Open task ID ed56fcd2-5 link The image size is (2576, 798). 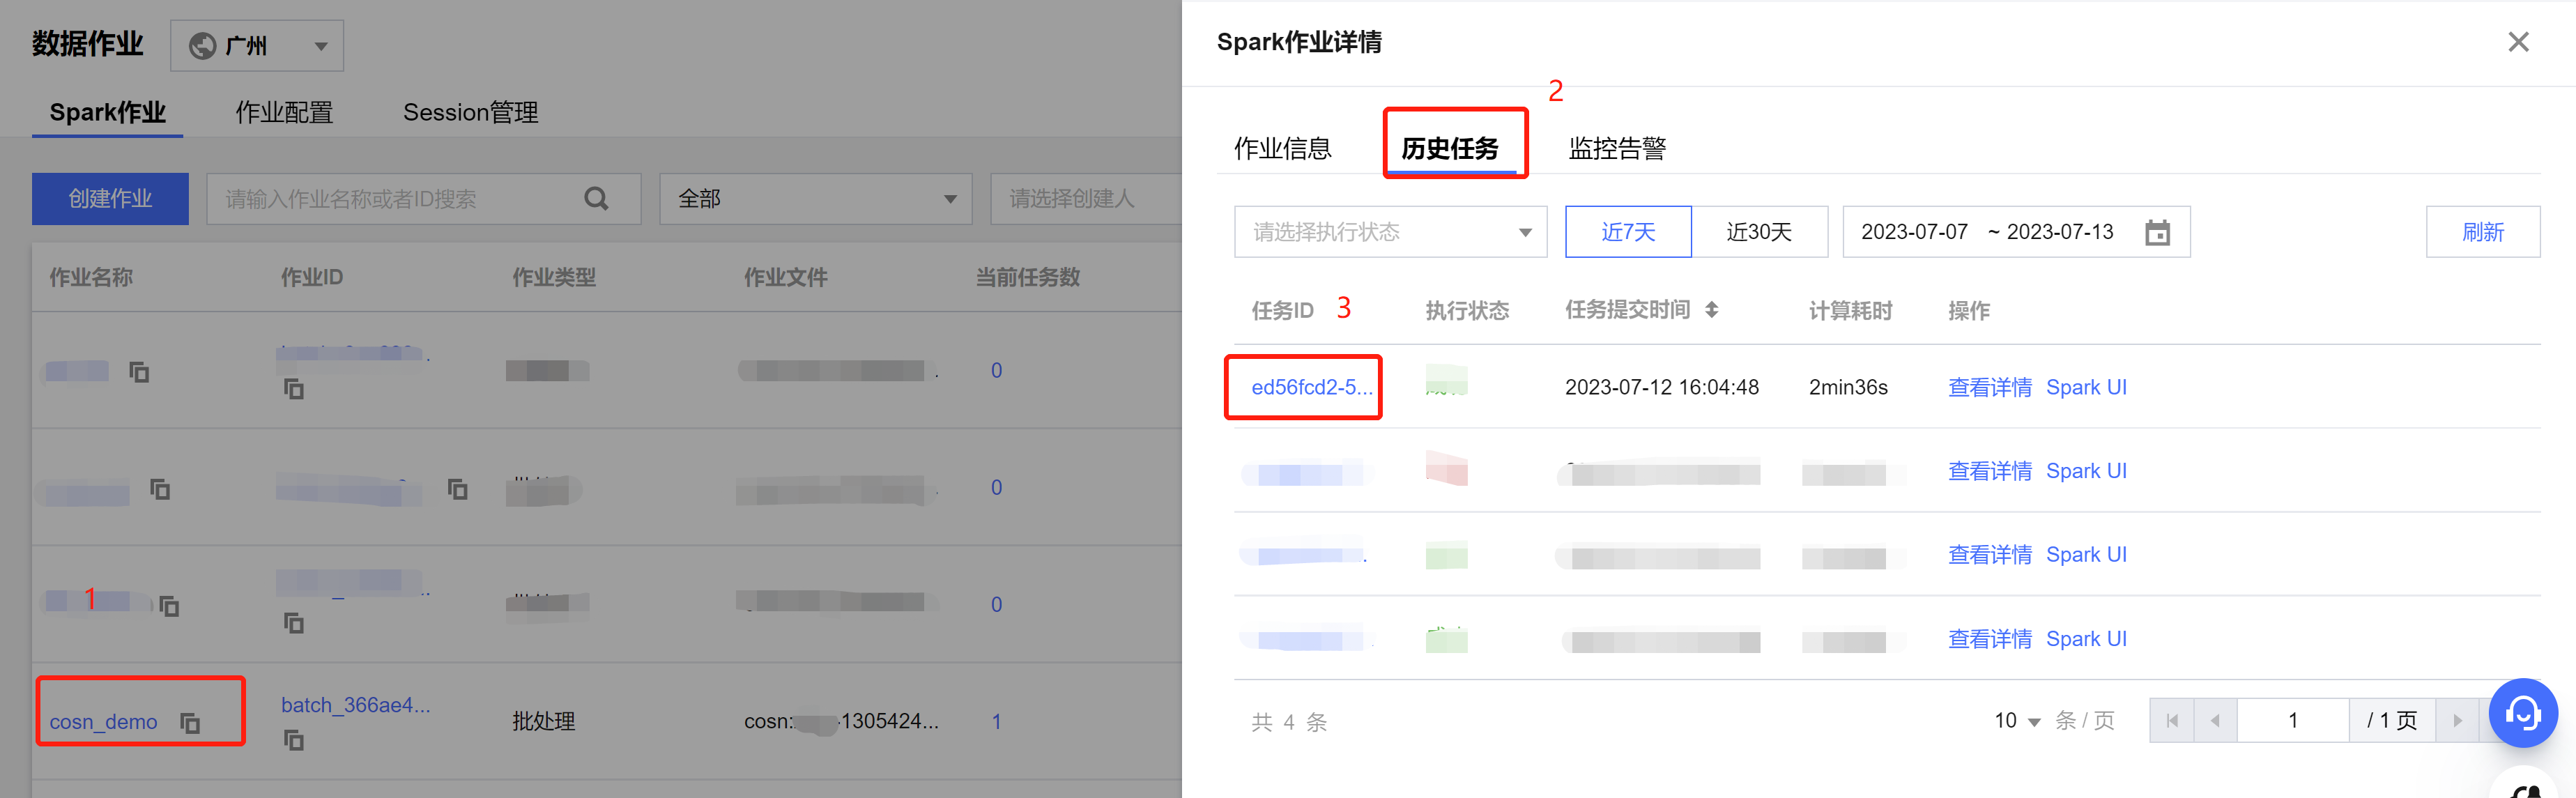[x=1310, y=388]
